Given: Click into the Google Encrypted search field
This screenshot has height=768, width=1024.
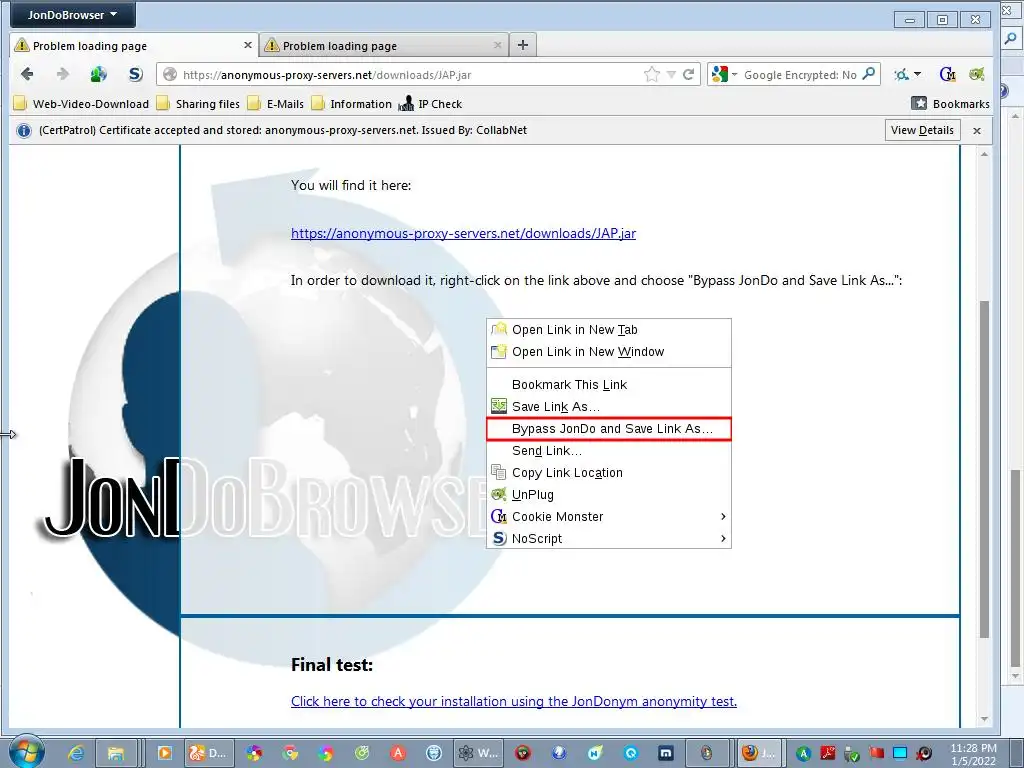Looking at the screenshot, I should 800,74.
